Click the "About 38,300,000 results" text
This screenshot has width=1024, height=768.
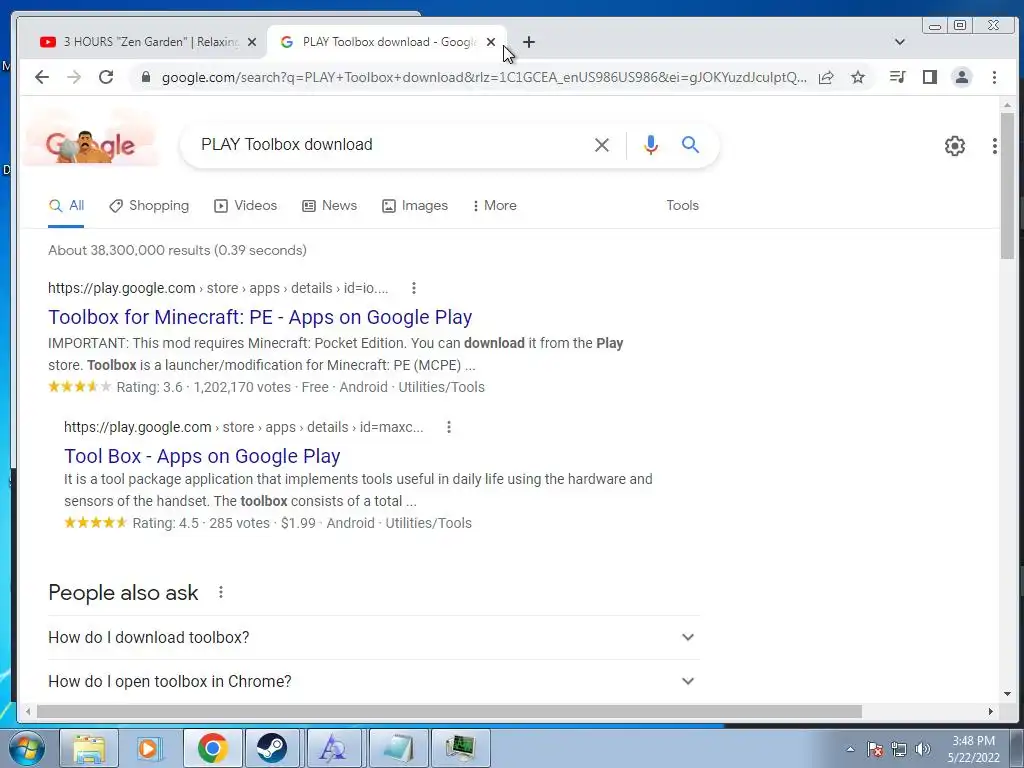(x=178, y=250)
